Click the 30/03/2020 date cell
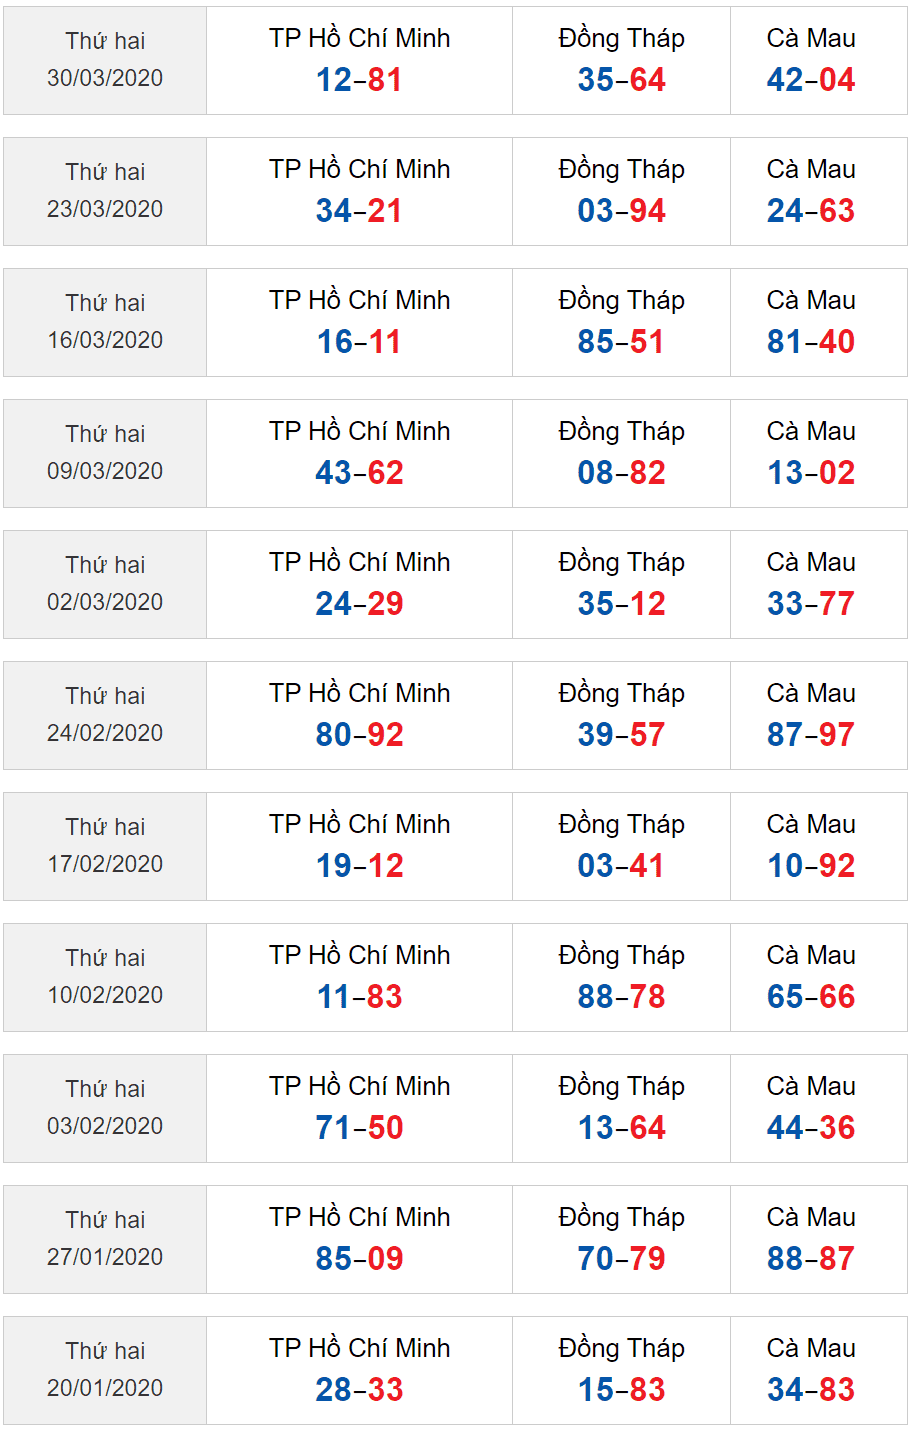911x1432 pixels. click(105, 60)
